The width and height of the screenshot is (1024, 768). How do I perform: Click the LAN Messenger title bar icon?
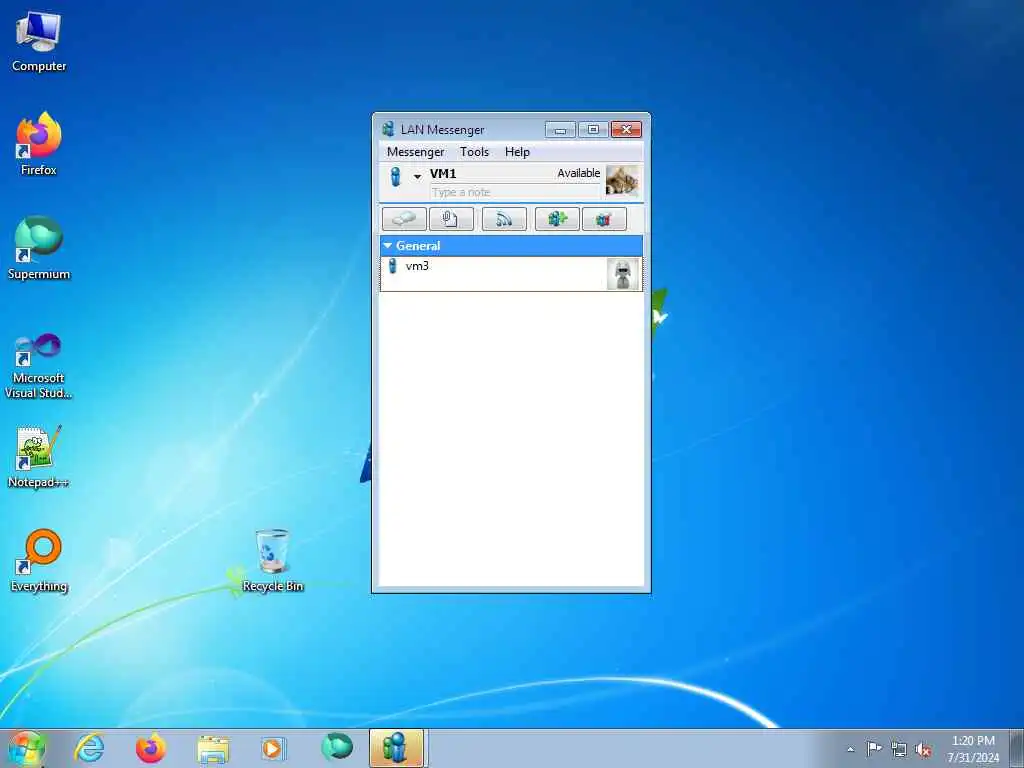coord(389,129)
